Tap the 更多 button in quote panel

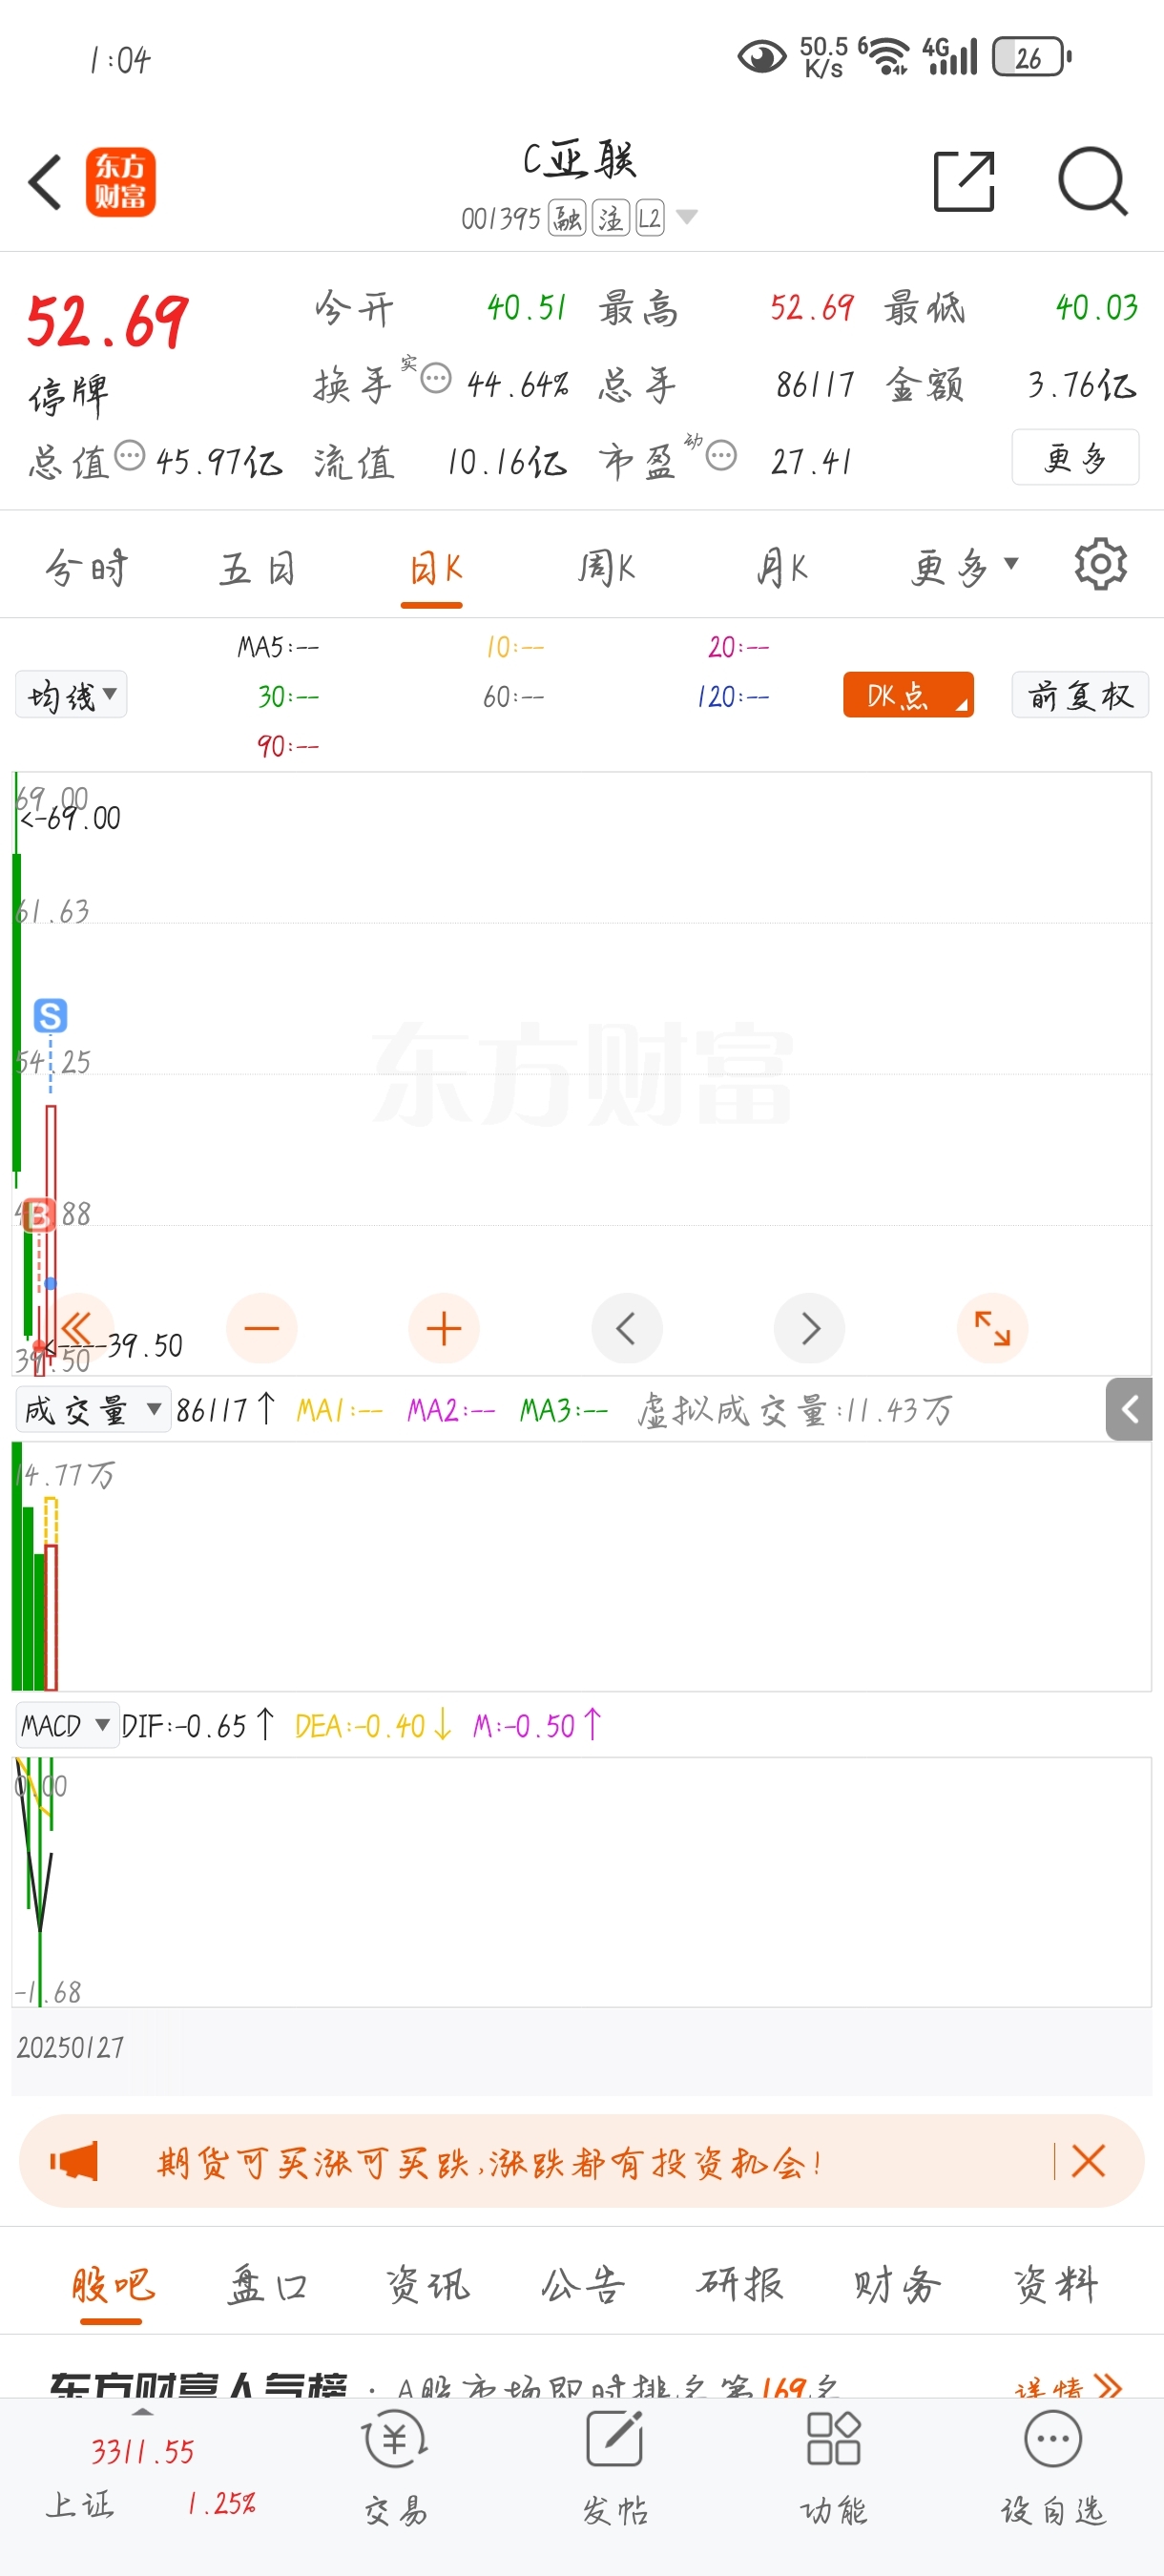point(1075,458)
